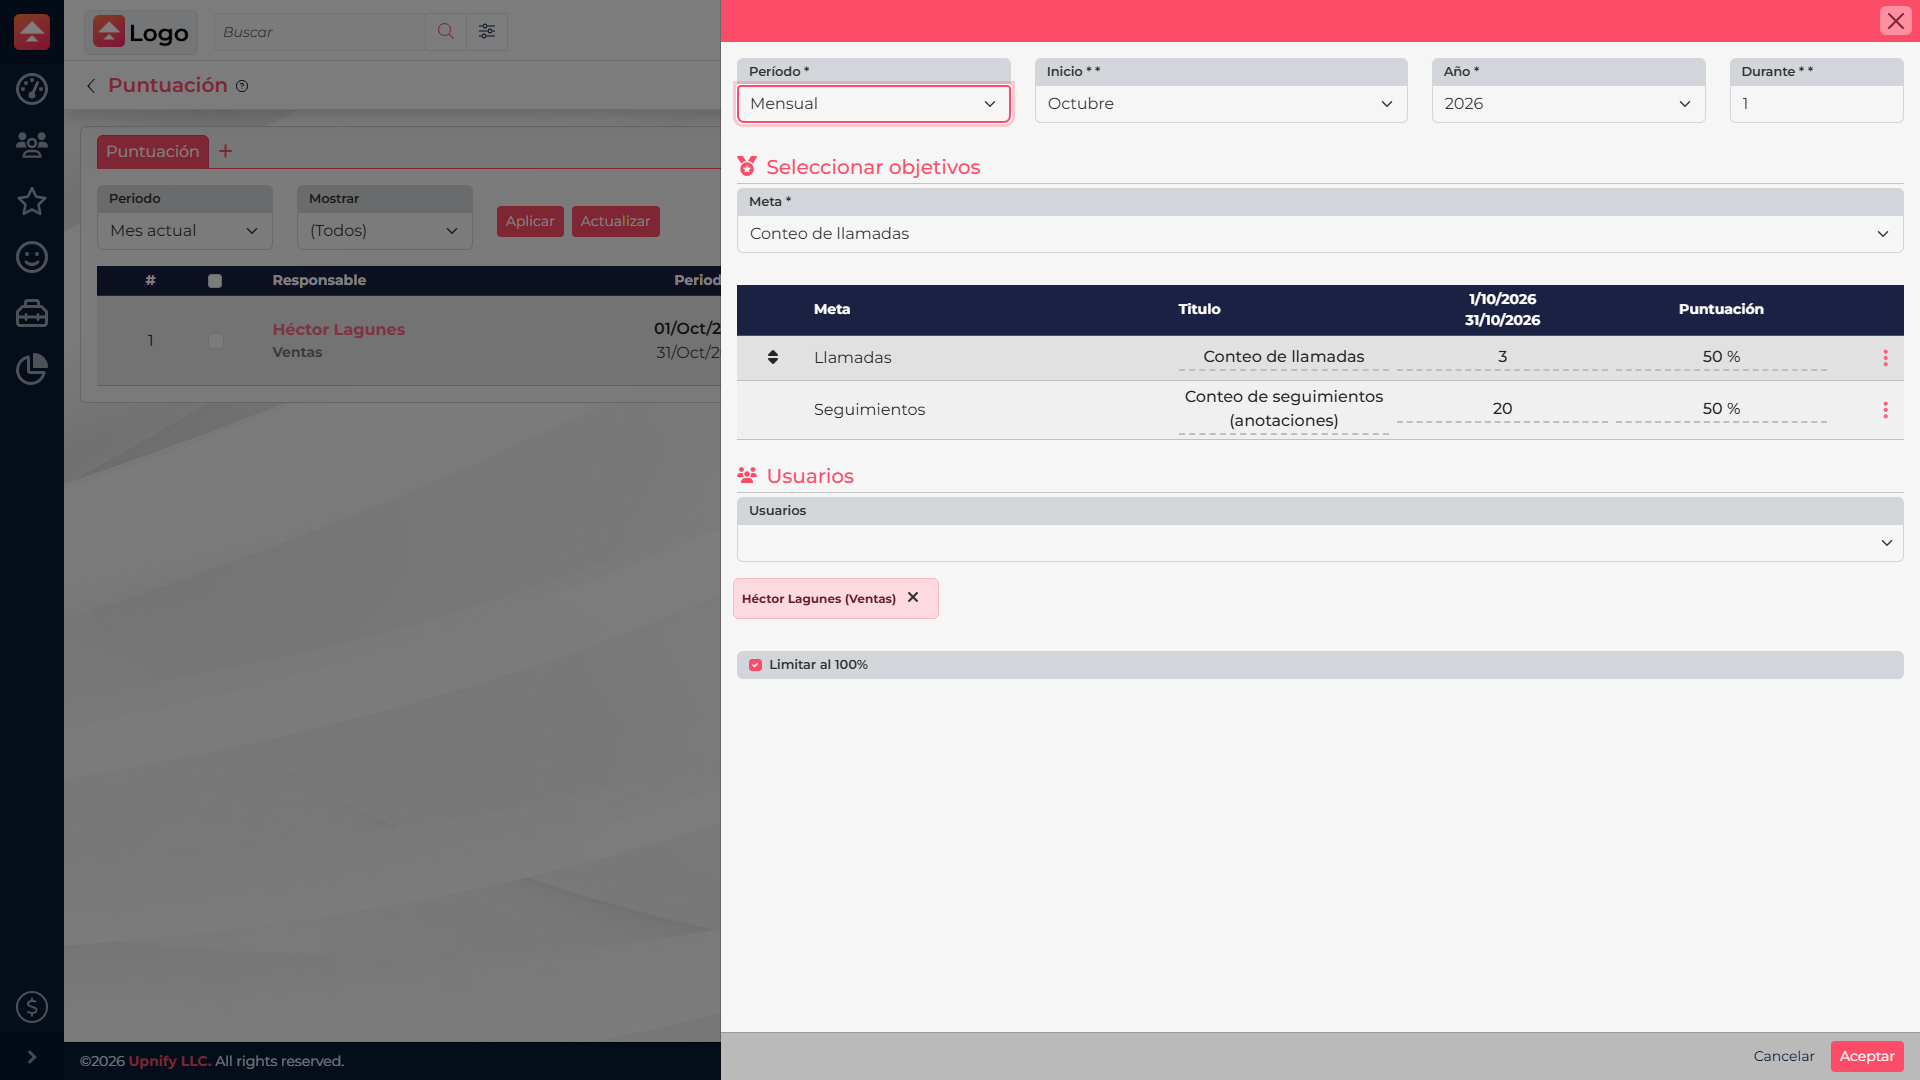Open advanced search filter sliders icon
This screenshot has height=1080, width=1920.
487,32
